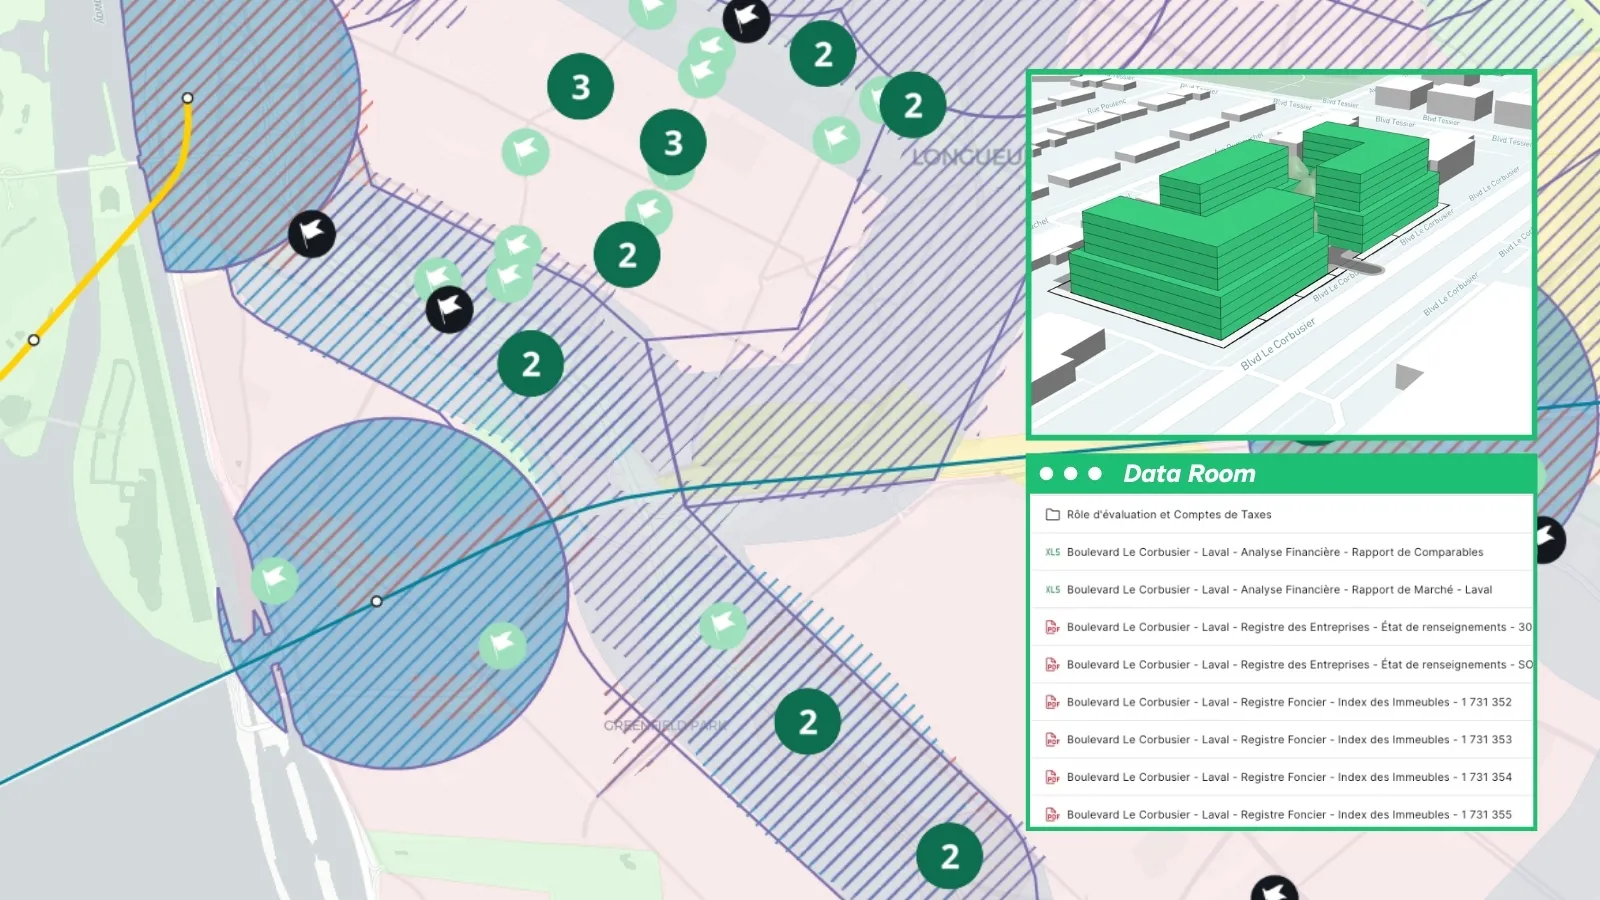Screen dimensions: 1600x900
Task: Click the folder icon beside Rôle d'évaluation
Action: 1052,515
